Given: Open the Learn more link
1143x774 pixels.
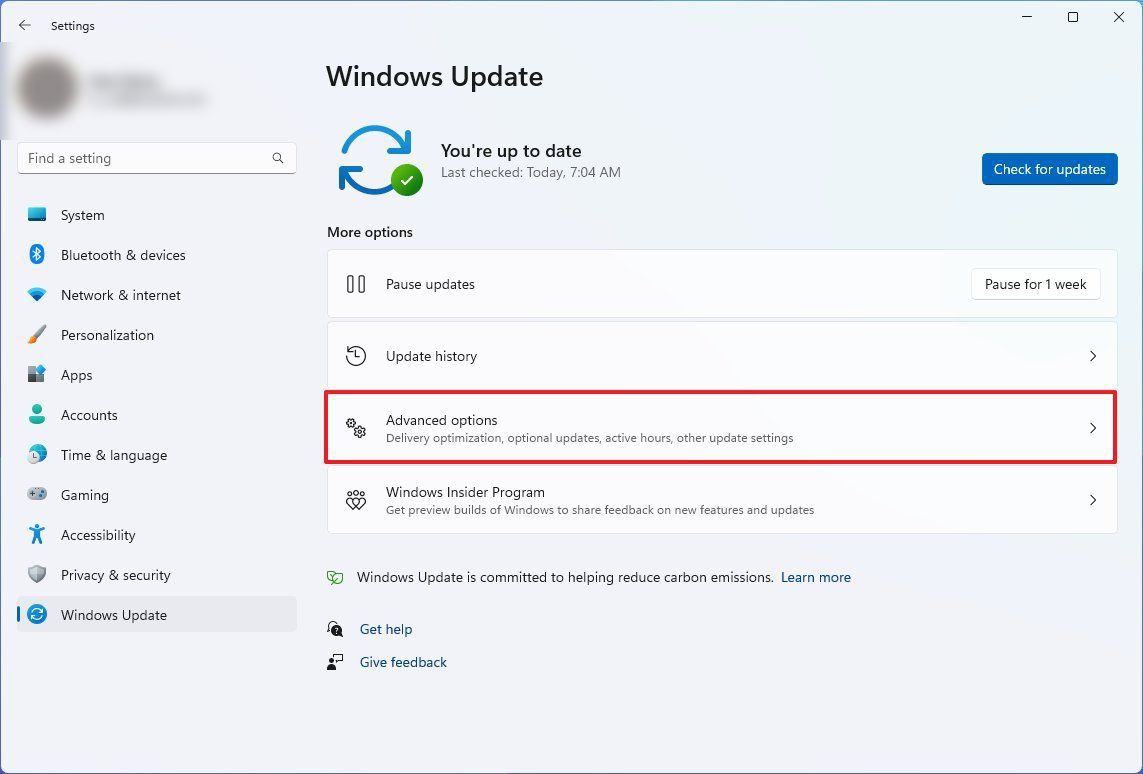Looking at the screenshot, I should point(816,577).
